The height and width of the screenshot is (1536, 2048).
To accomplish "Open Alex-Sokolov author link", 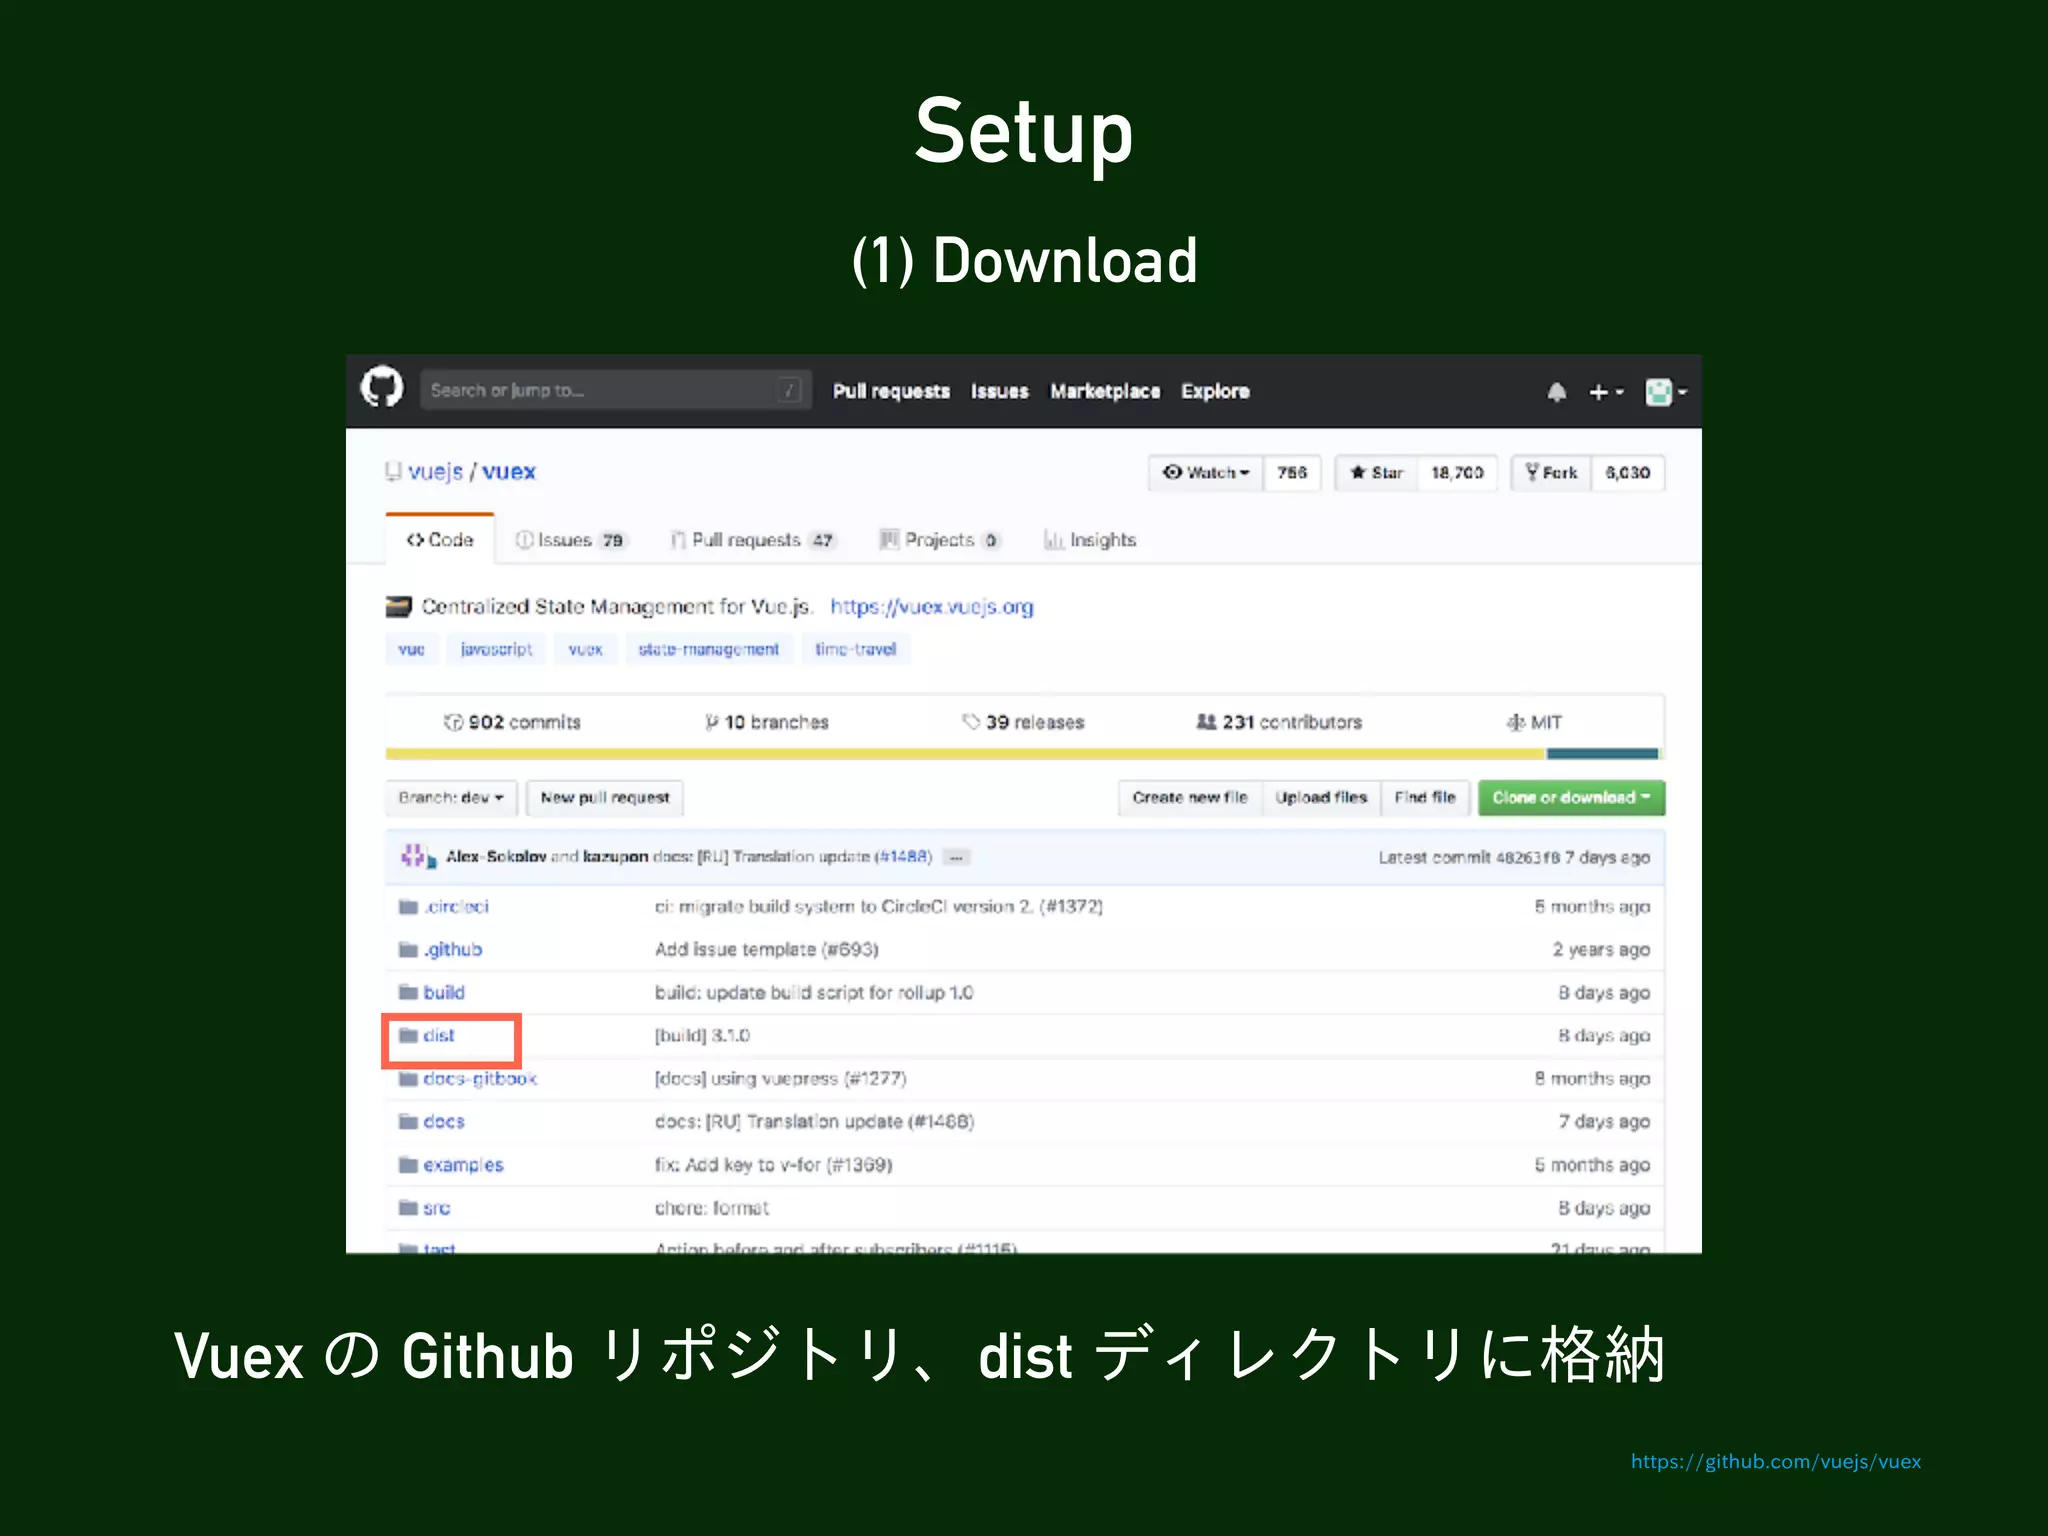I will (x=496, y=856).
